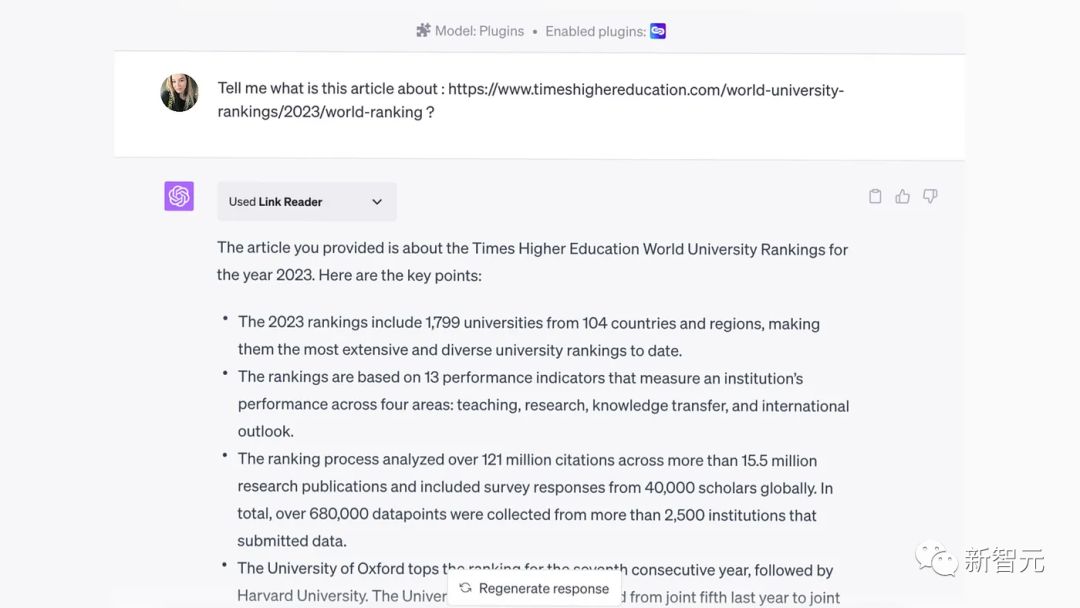Click the Model: Plugins label
1080x608 pixels.
(x=479, y=31)
